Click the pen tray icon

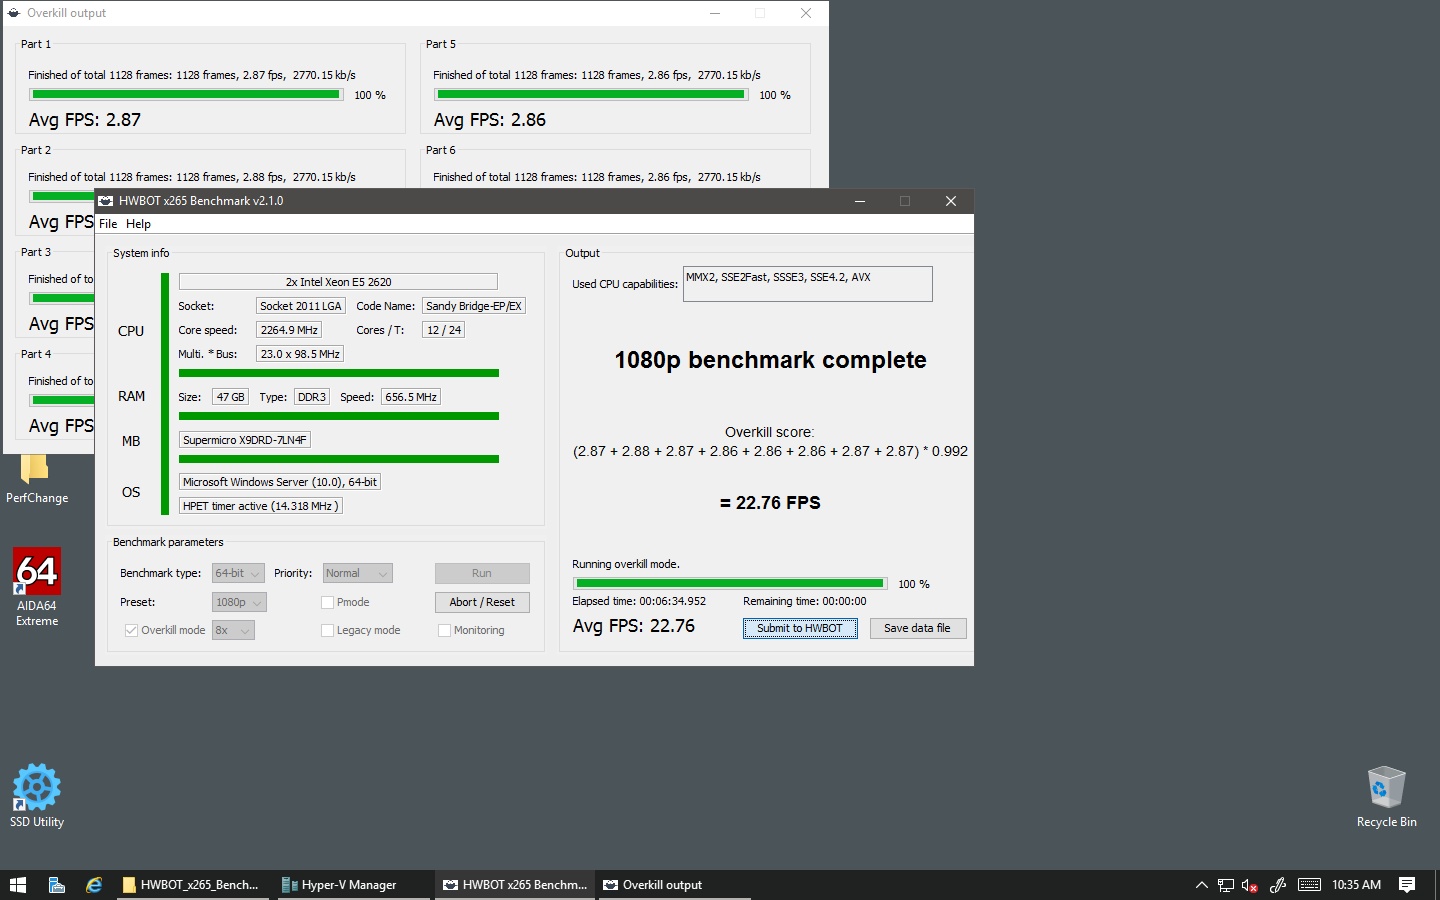point(1278,885)
